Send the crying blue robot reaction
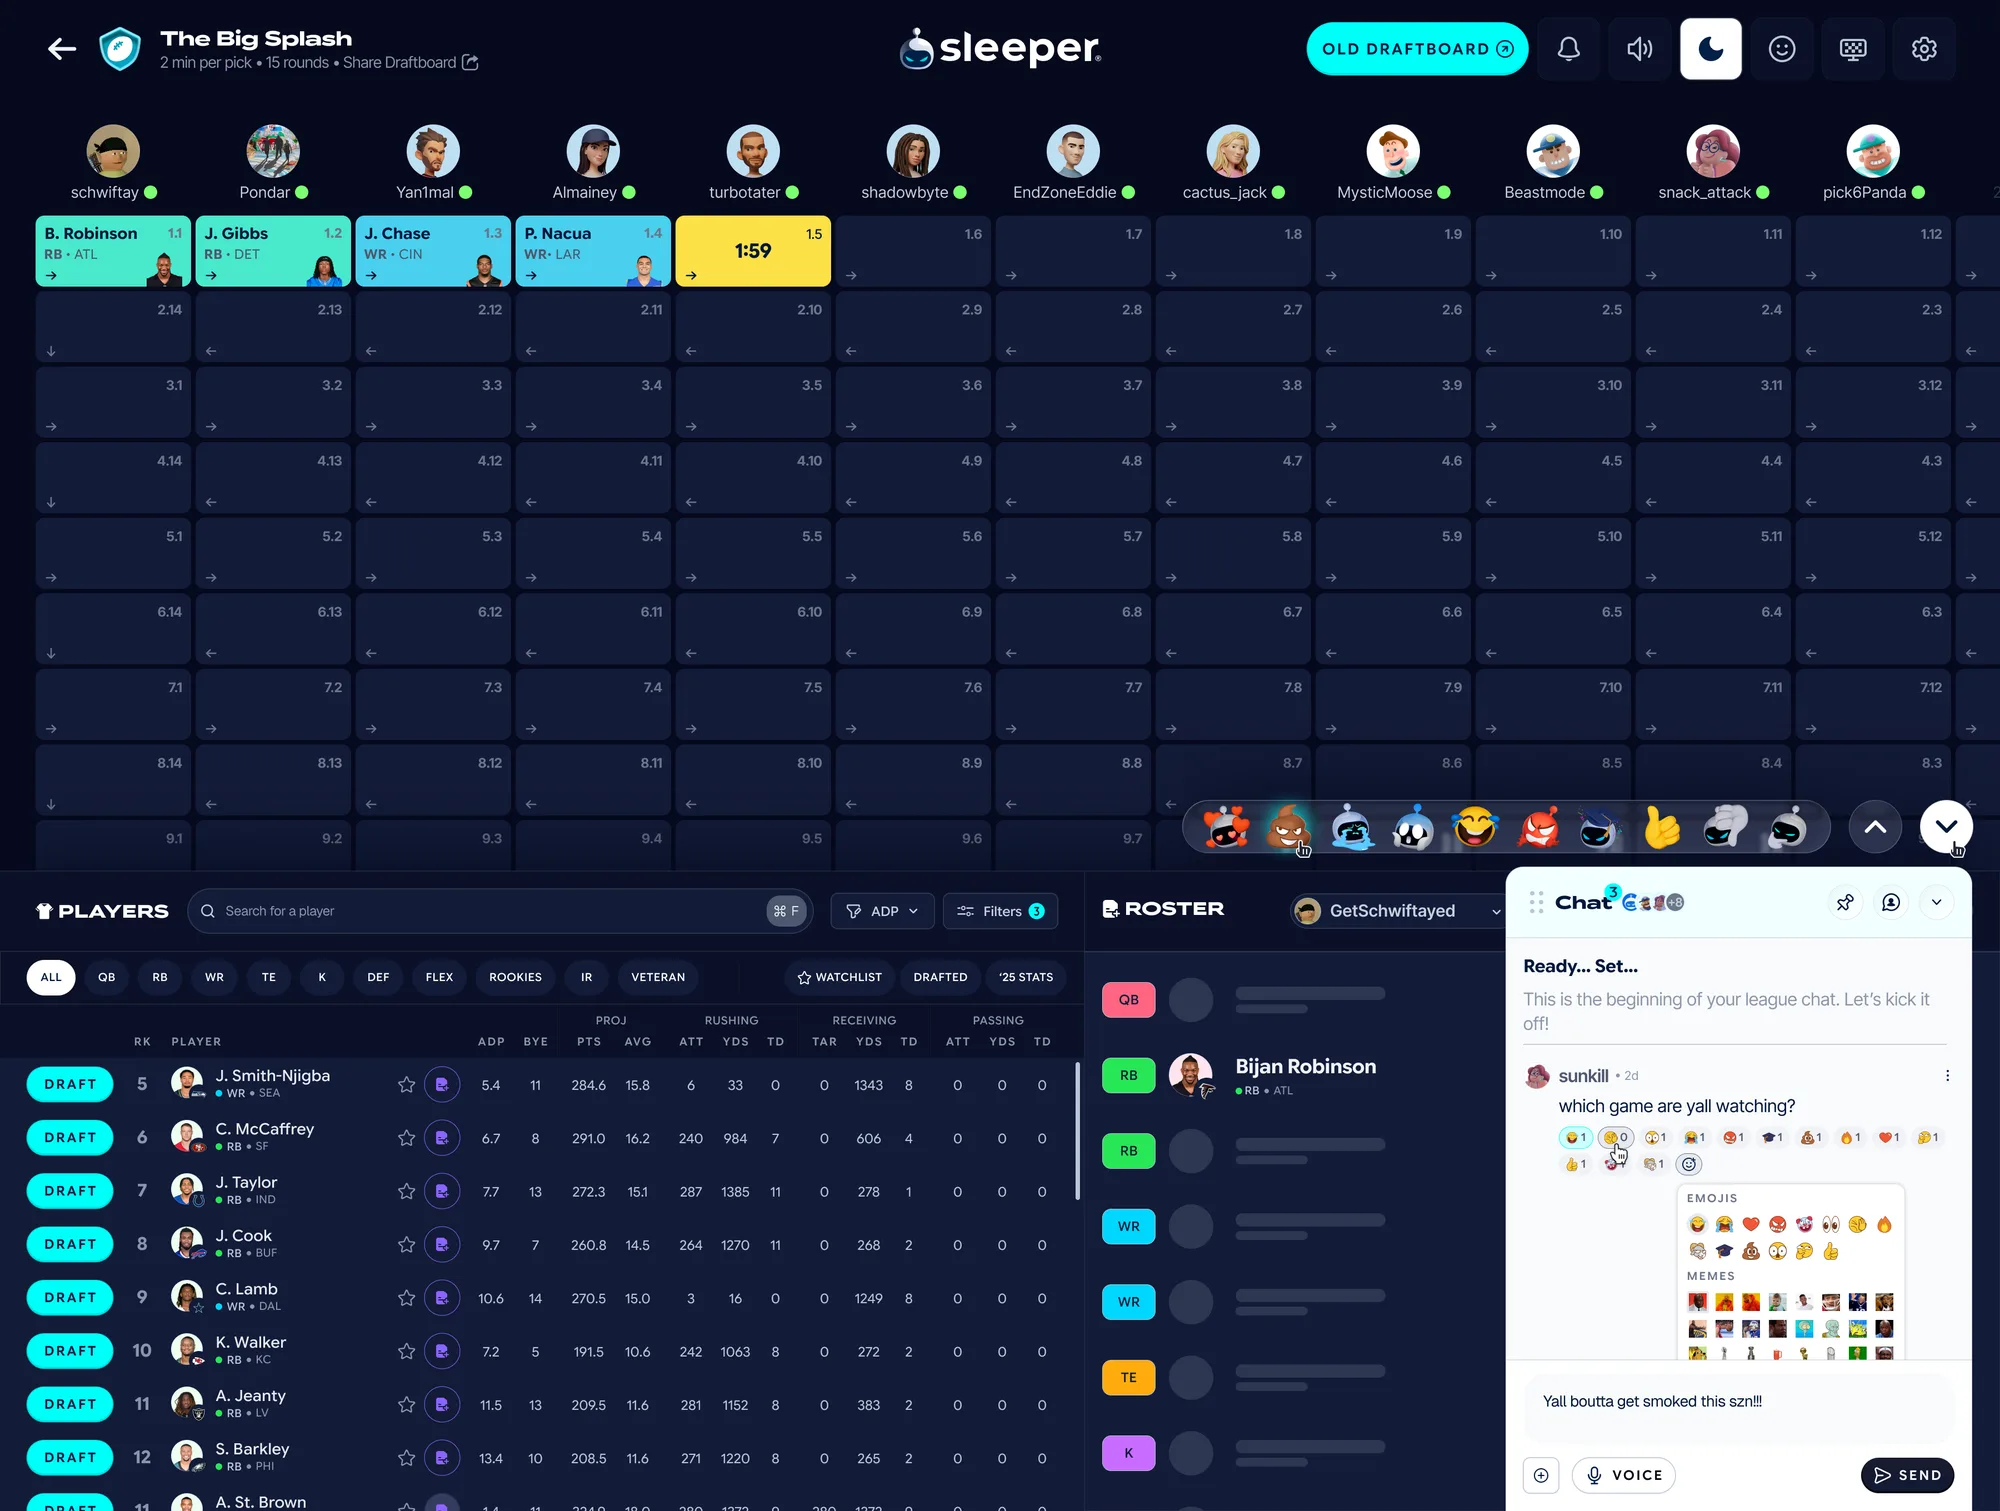 pyautogui.click(x=1351, y=828)
